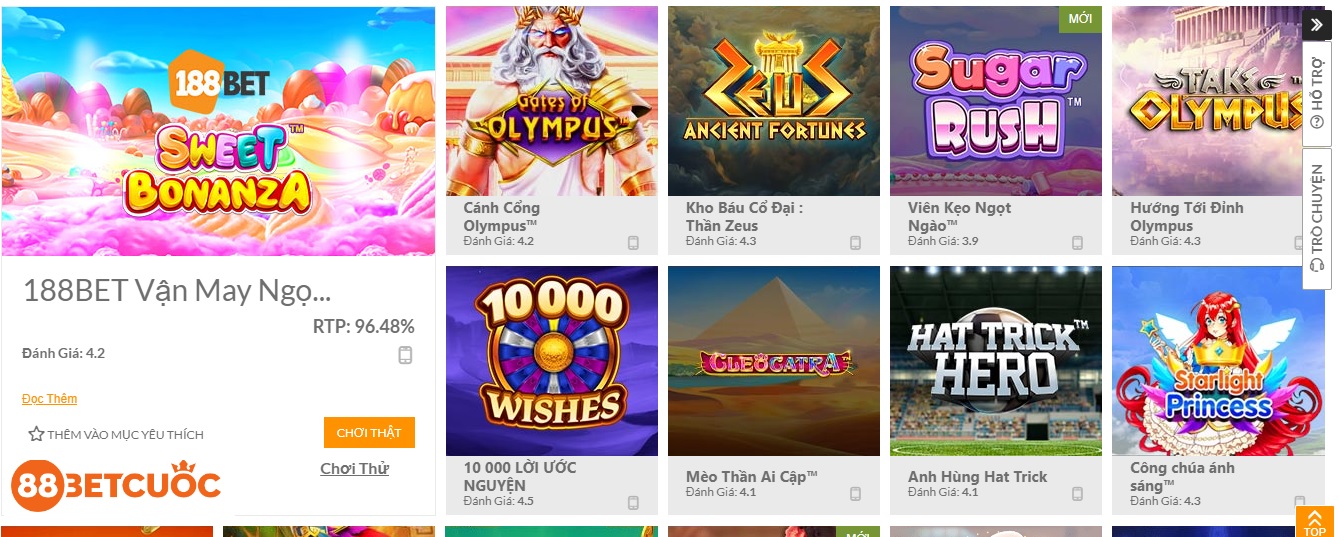Image resolution: width=1339 pixels, height=537 pixels.
Task: Click the star icon to add to favorites
Action: (x=36, y=434)
